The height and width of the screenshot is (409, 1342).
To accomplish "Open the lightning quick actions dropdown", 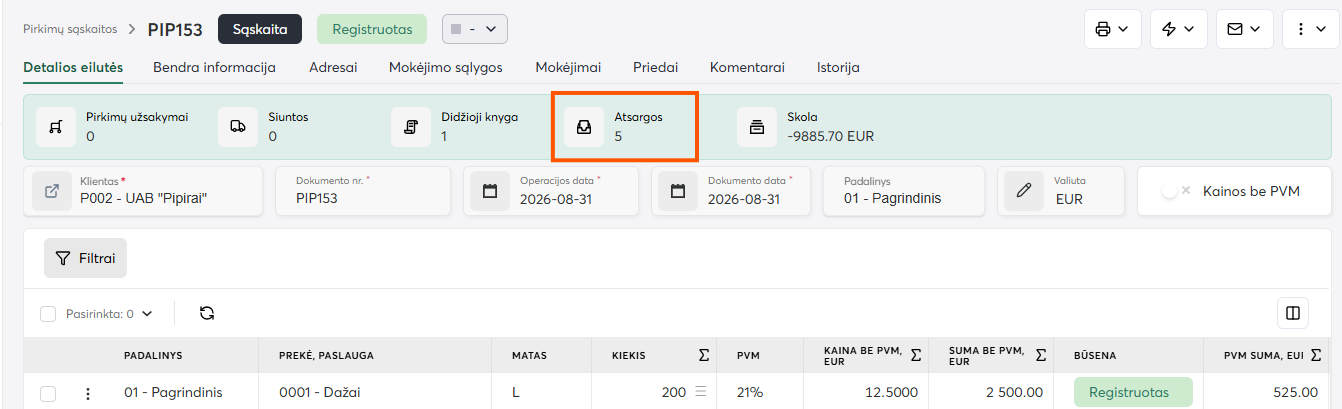I will click(x=1179, y=29).
